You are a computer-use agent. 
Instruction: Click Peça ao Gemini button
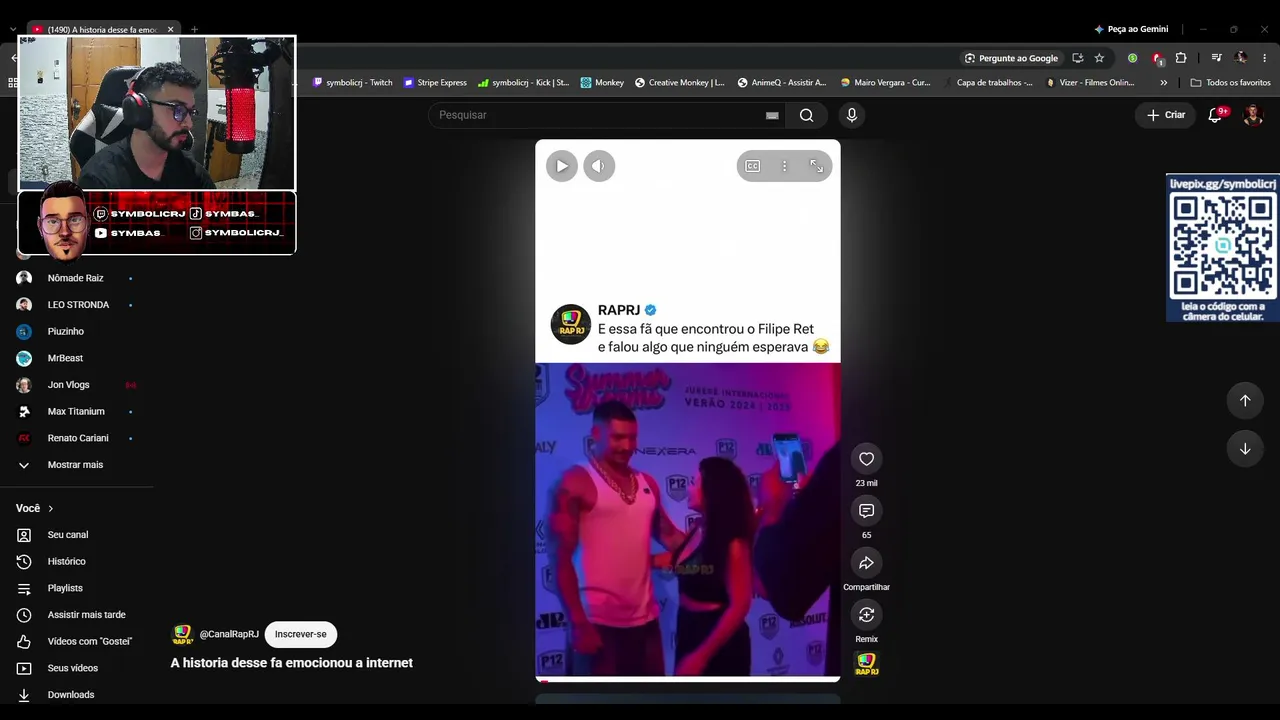coord(1131,30)
